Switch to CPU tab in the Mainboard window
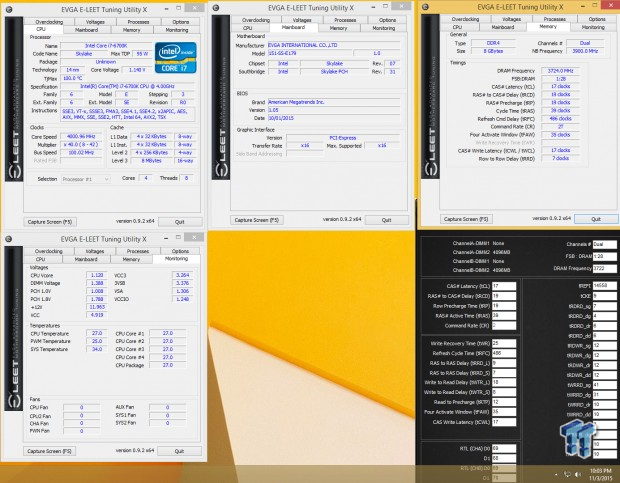Screen dimensions: 620x483 (248, 28)
